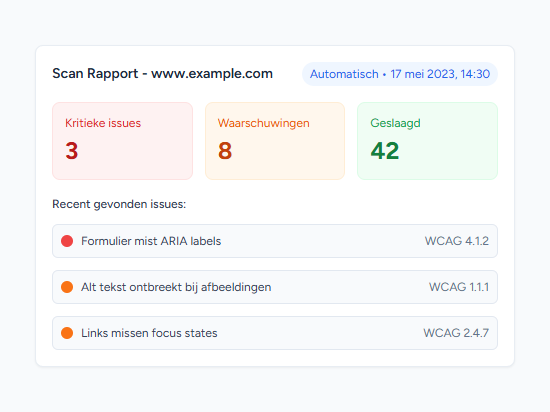Screen dimensions: 550x412
Task: Click the orange dot beside Alt tekst ontbreekt
Action: [x=67, y=287]
